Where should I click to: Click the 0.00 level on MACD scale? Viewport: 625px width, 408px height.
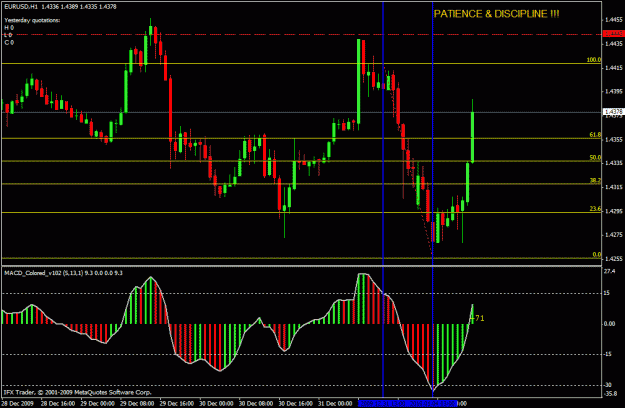tap(610, 324)
